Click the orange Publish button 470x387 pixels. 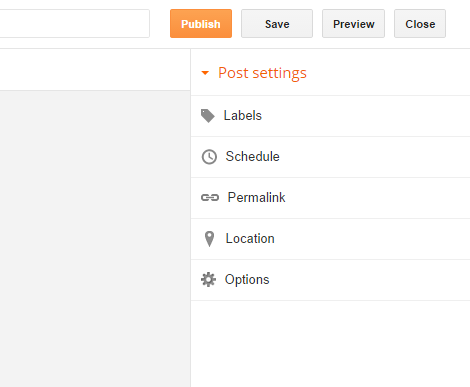click(201, 24)
